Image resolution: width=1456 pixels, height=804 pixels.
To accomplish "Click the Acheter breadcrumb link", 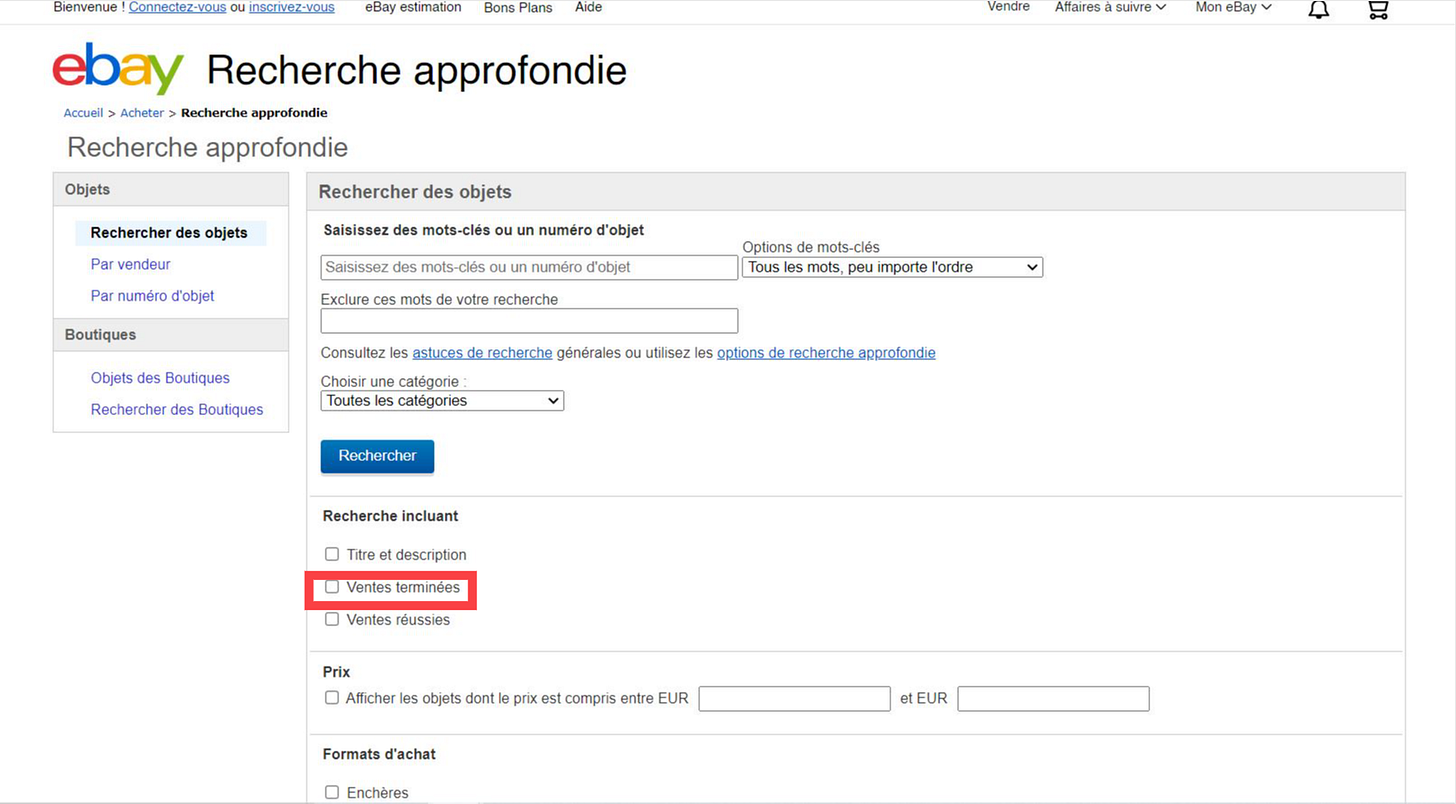I will [142, 113].
